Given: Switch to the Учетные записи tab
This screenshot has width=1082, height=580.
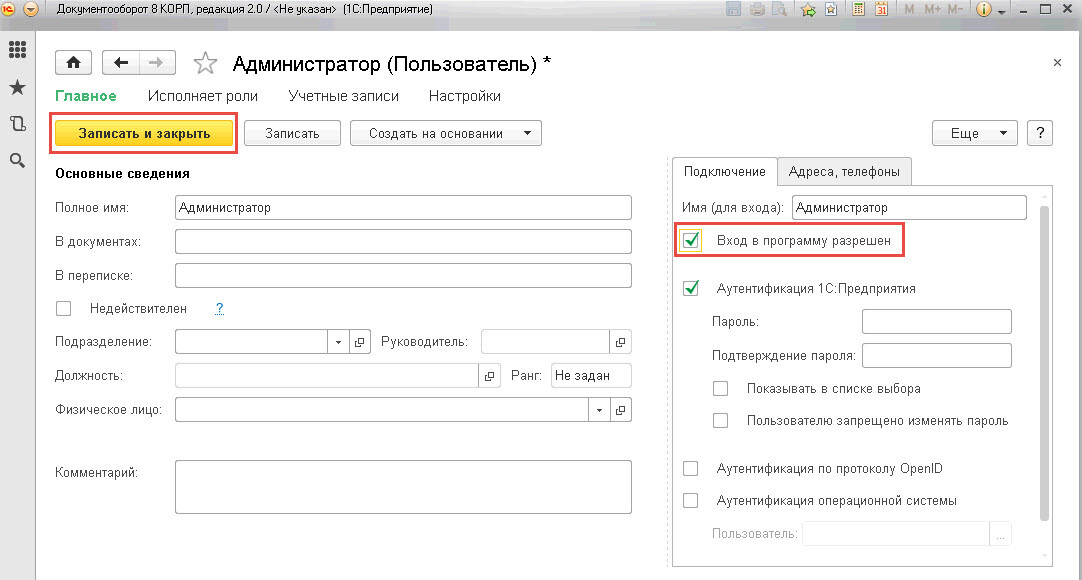Looking at the screenshot, I should click(x=344, y=96).
